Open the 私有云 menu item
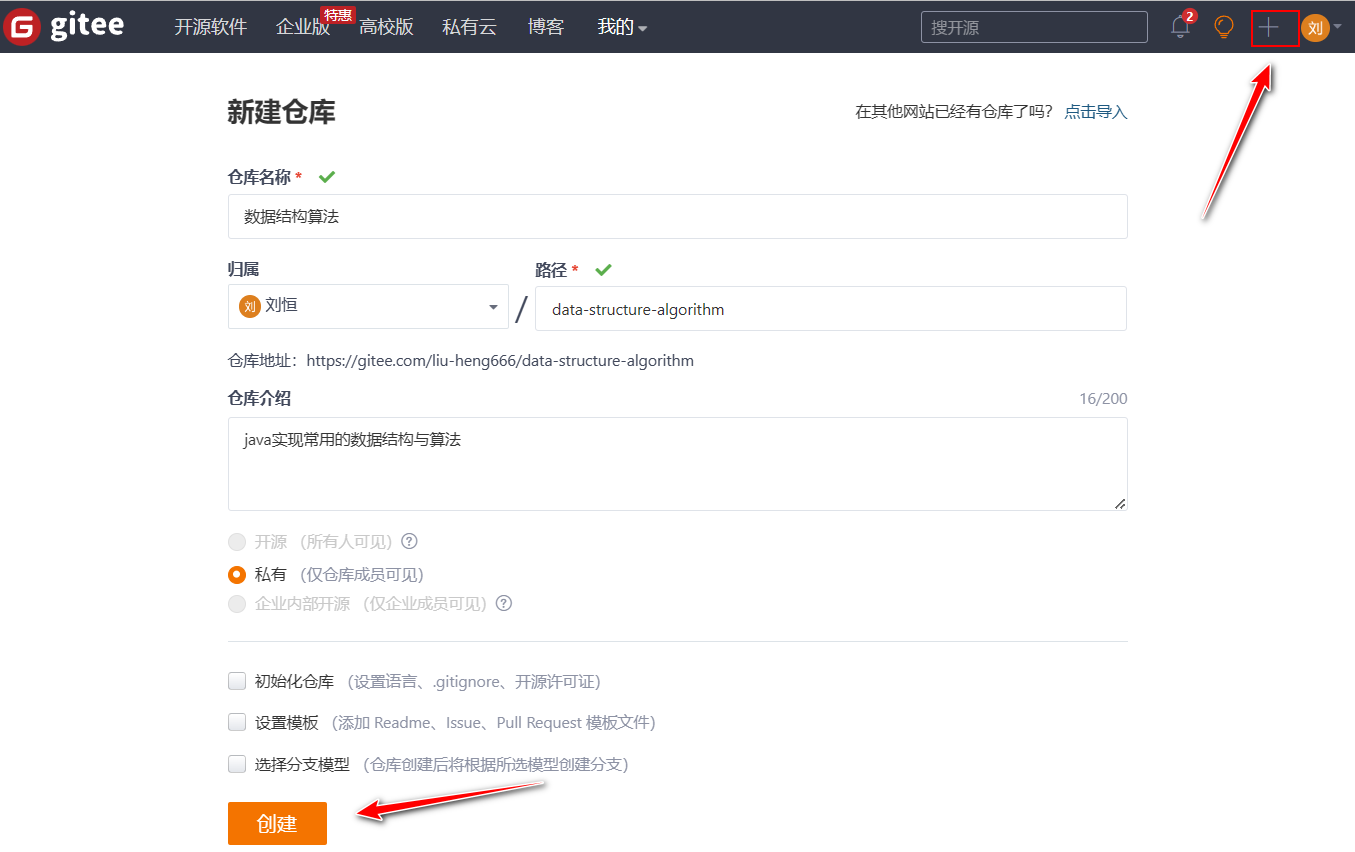 coord(469,27)
